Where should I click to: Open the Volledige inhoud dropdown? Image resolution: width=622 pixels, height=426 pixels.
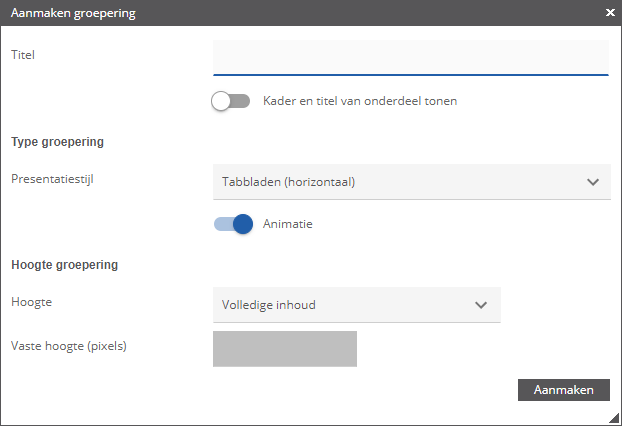tap(357, 305)
